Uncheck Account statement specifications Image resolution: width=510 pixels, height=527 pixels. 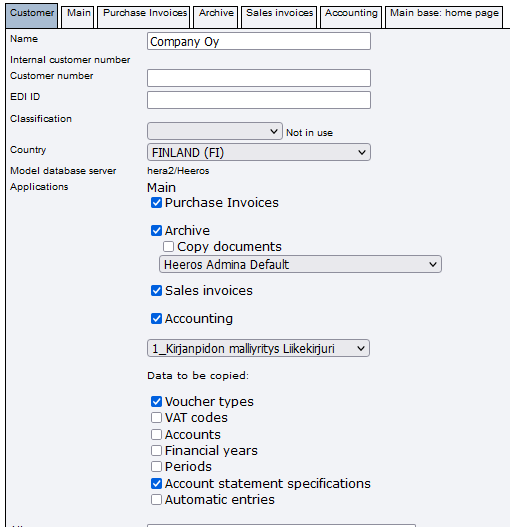pos(156,483)
